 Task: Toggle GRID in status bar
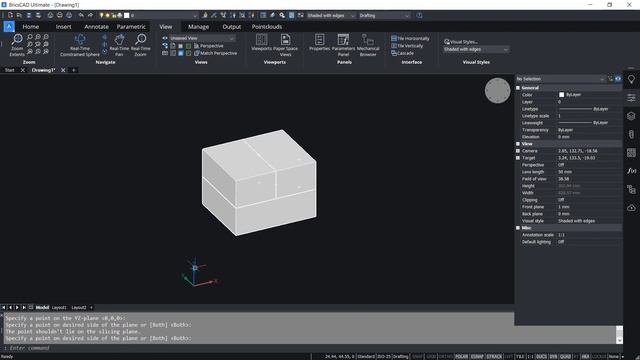click(x=431, y=356)
